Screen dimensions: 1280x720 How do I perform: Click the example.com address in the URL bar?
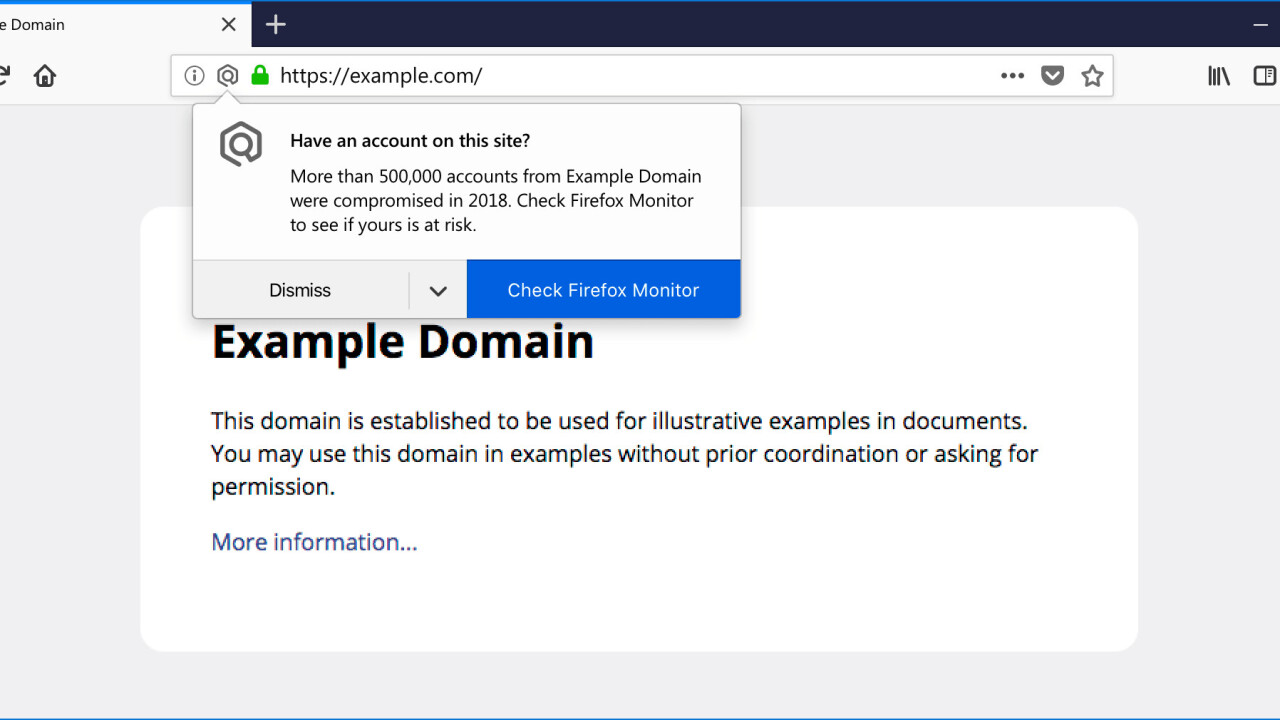coord(381,76)
